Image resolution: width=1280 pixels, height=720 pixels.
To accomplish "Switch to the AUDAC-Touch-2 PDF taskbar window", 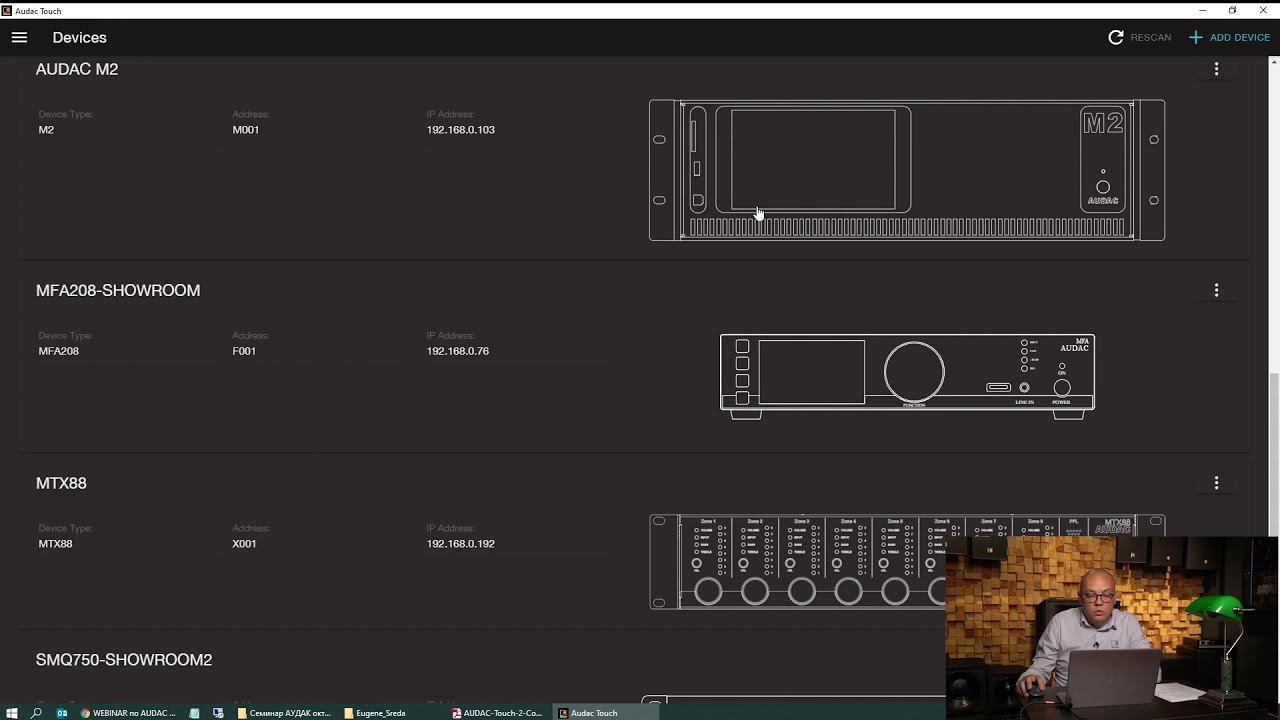I will [x=497, y=713].
